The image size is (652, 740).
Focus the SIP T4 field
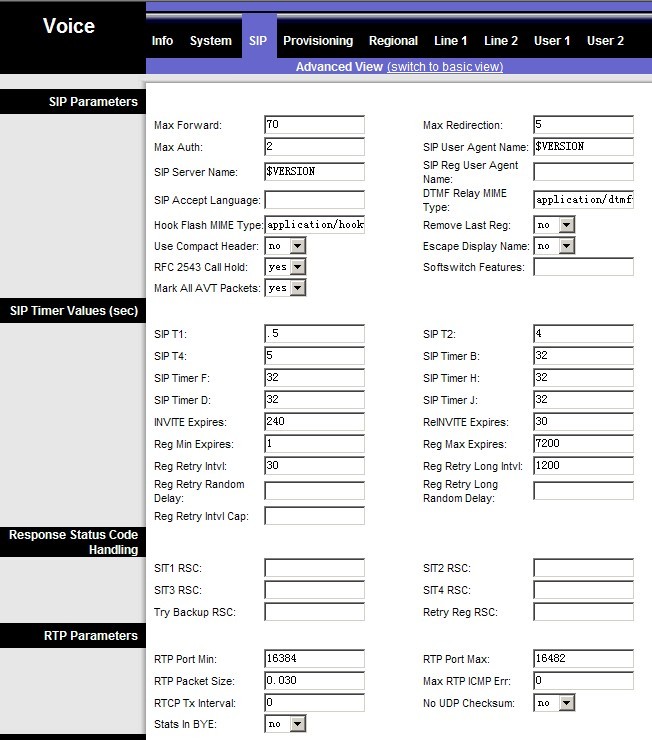315,356
